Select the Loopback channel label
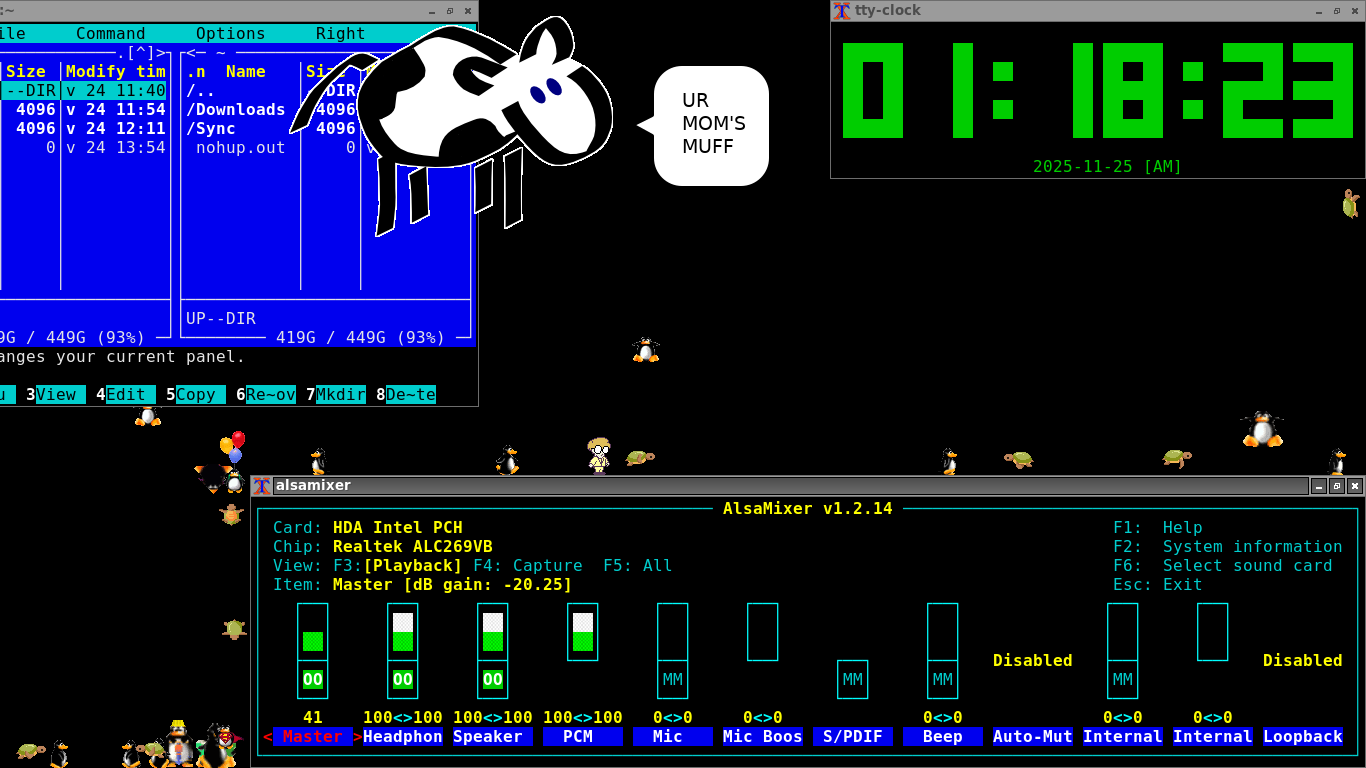 [1303, 736]
